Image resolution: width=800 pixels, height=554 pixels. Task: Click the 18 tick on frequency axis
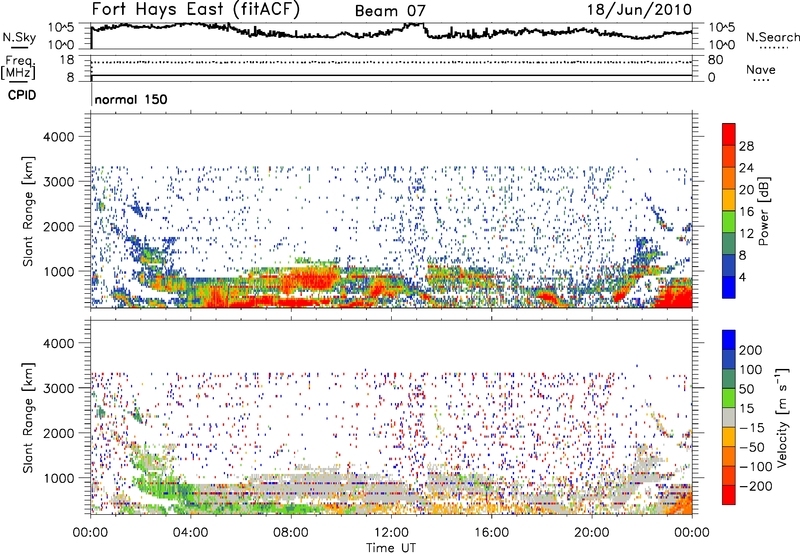67,60
